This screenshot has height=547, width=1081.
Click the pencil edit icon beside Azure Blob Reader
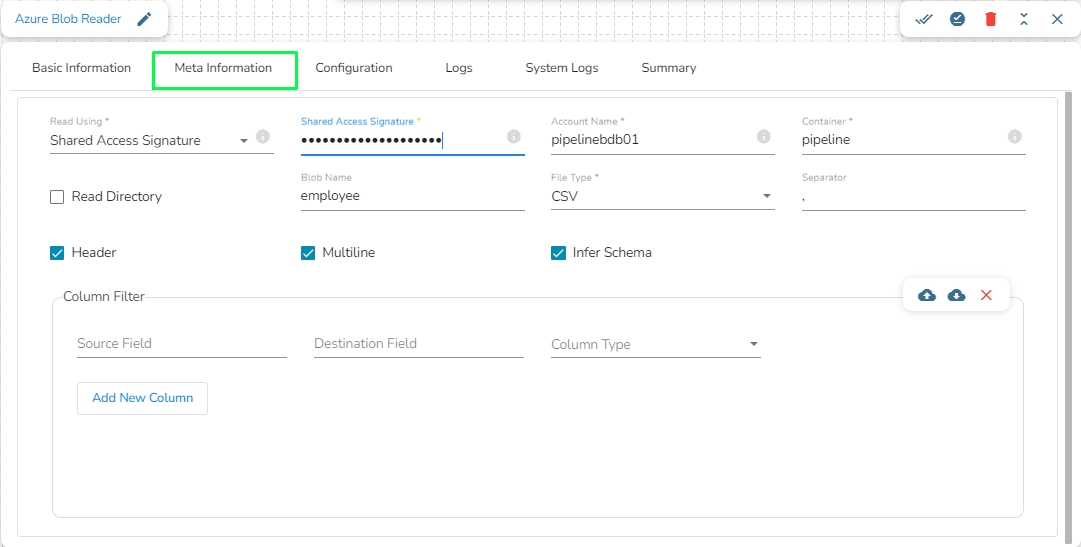coord(145,19)
